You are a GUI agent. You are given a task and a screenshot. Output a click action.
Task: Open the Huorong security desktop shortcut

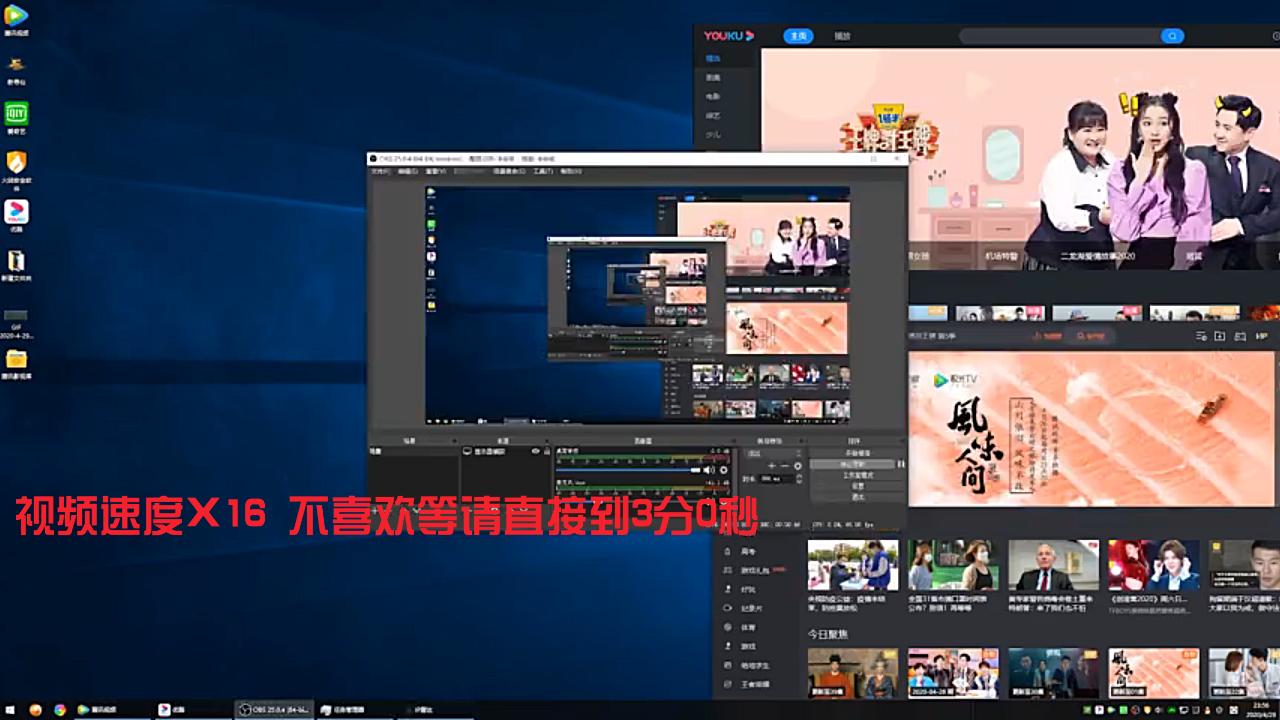click(16, 168)
